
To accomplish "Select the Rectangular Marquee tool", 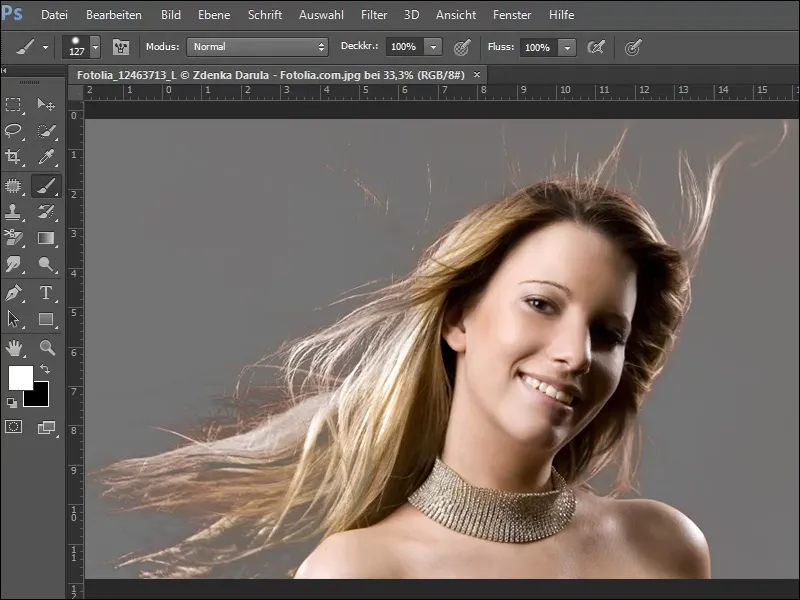I will [x=13, y=105].
